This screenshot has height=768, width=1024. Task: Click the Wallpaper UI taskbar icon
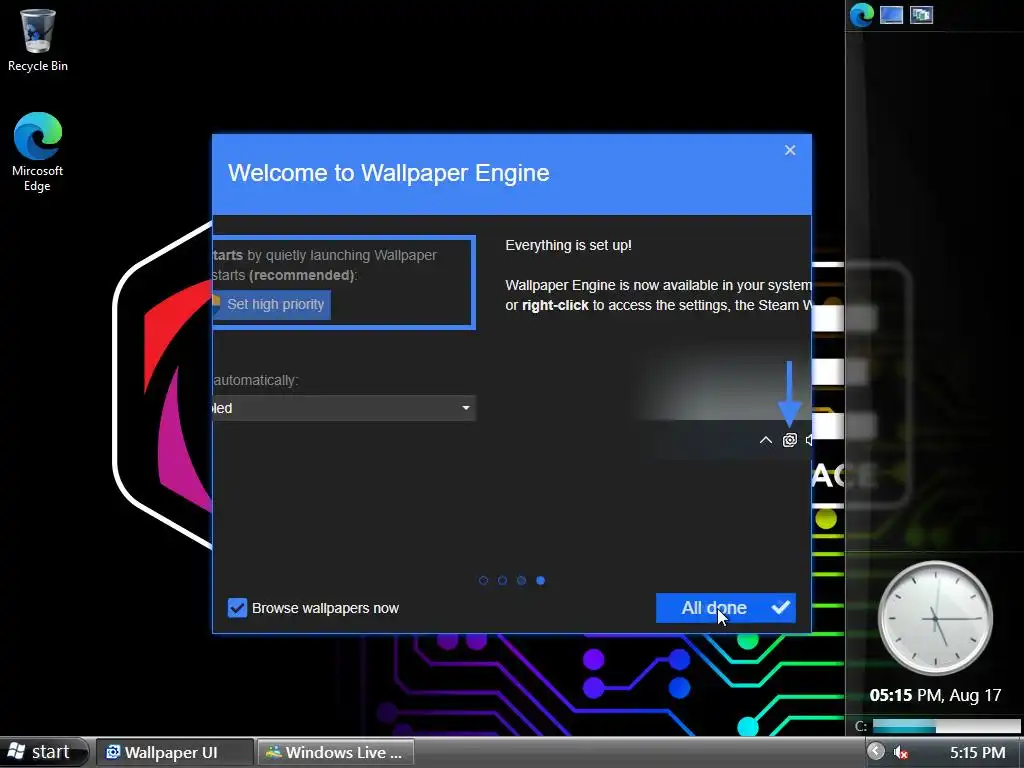pos(113,752)
